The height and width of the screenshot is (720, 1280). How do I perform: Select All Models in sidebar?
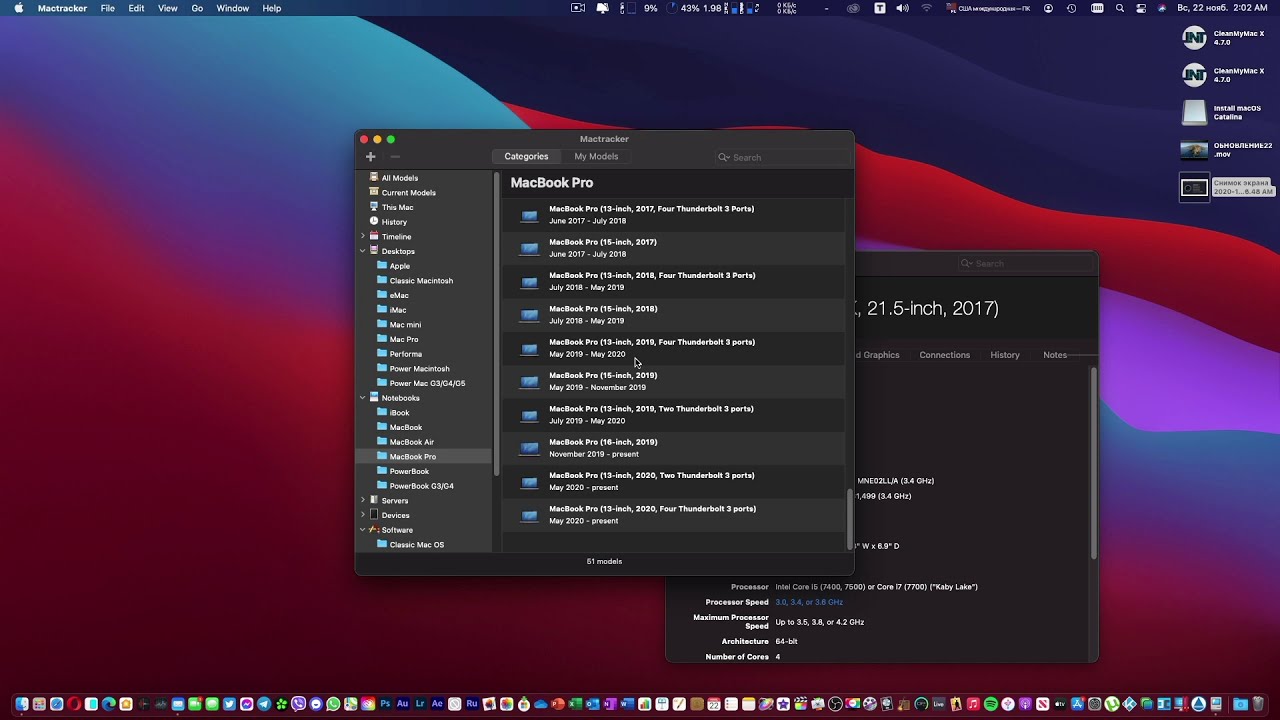pos(425,178)
